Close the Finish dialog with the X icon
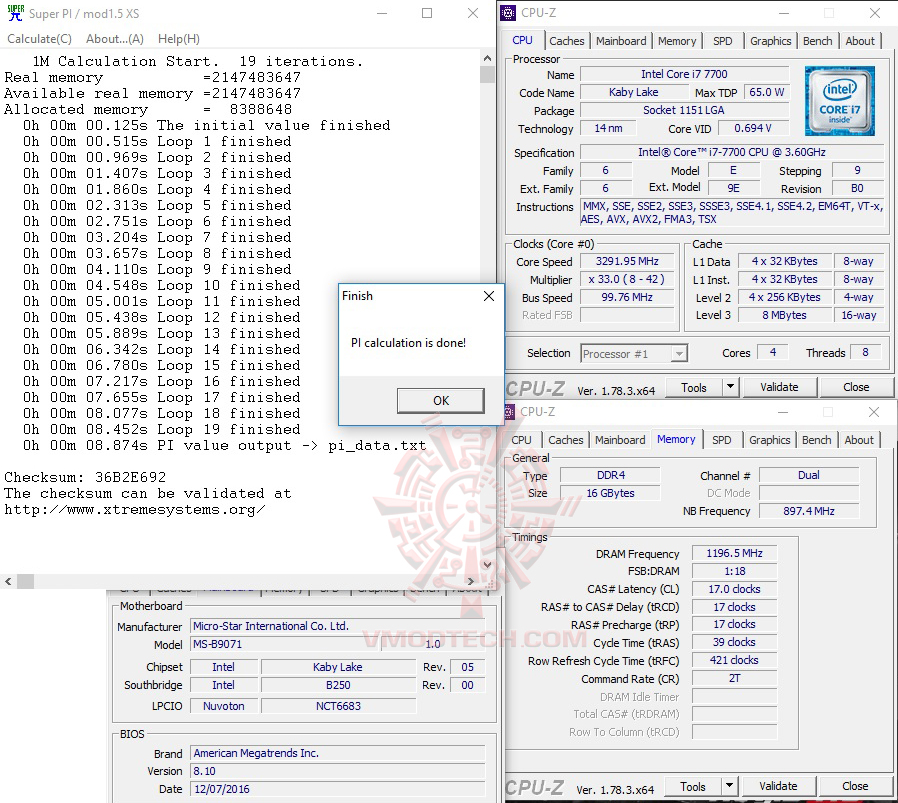The image size is (898, 803). click(x=489, y=296)
